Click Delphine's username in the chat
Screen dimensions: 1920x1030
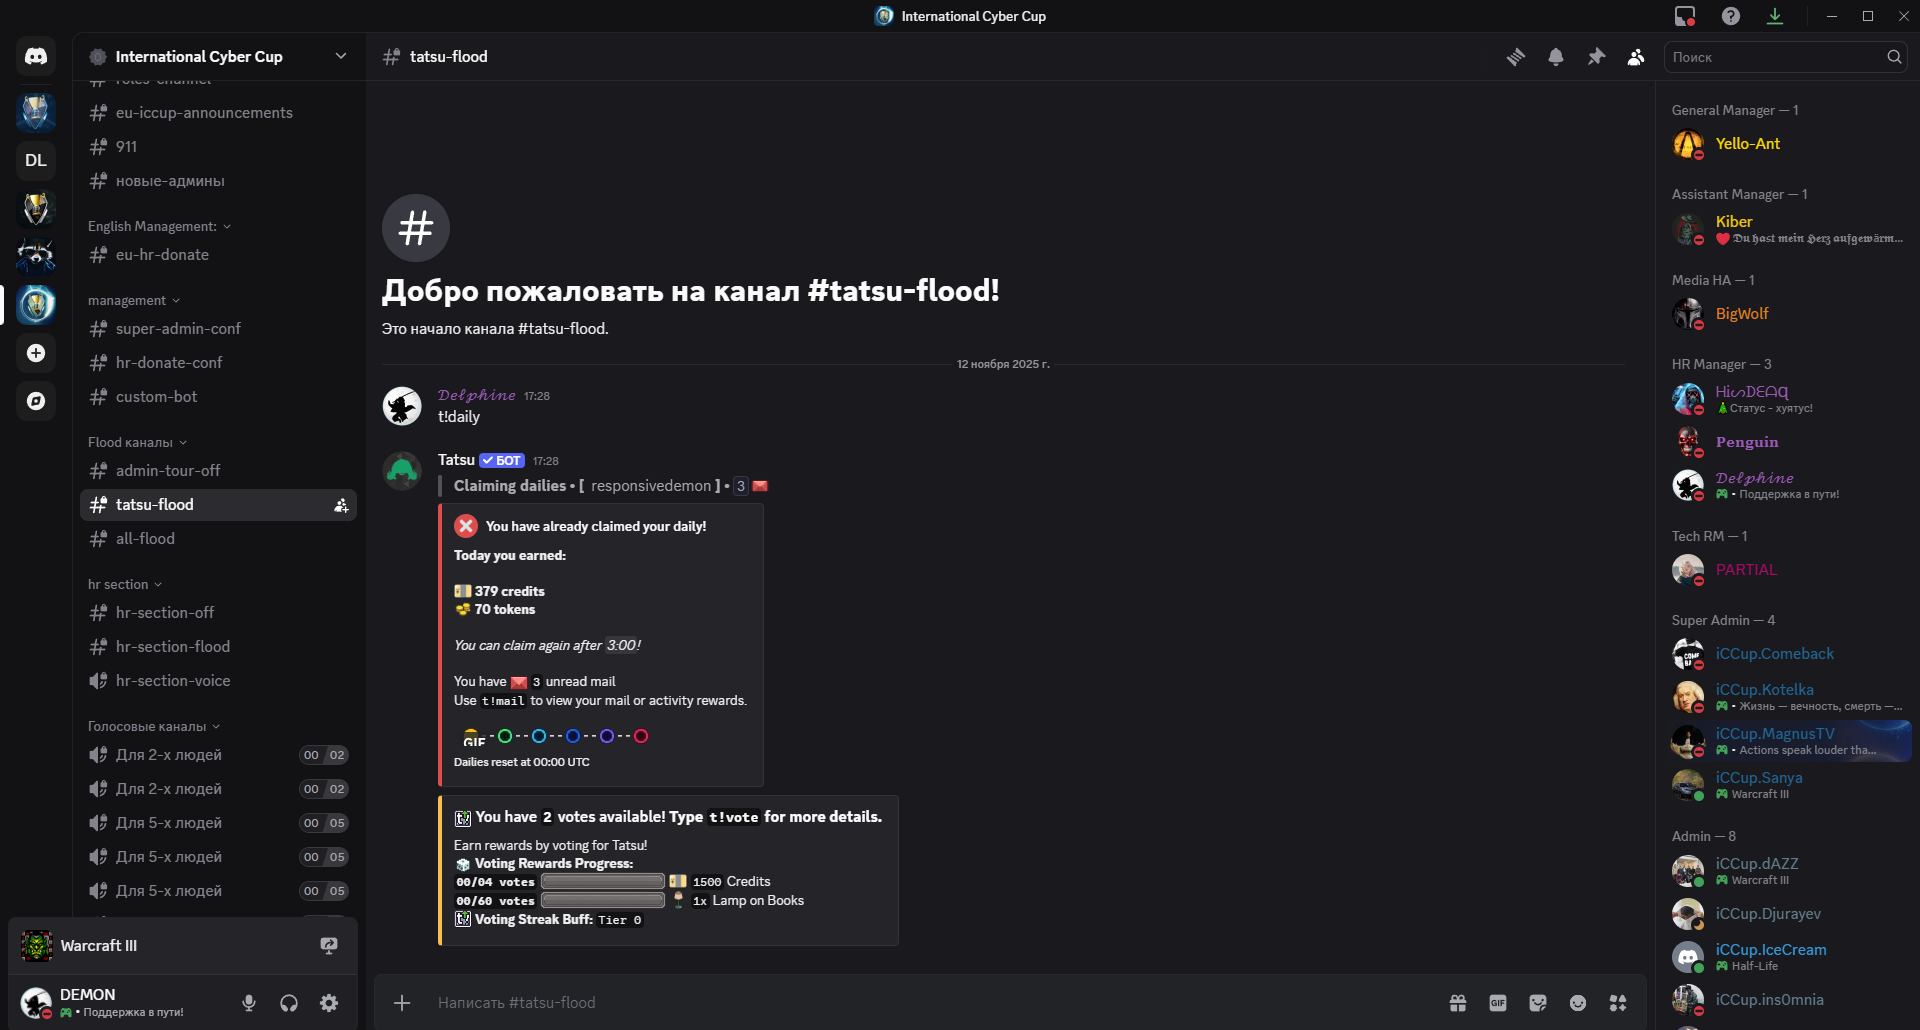(x=477, y=396)
